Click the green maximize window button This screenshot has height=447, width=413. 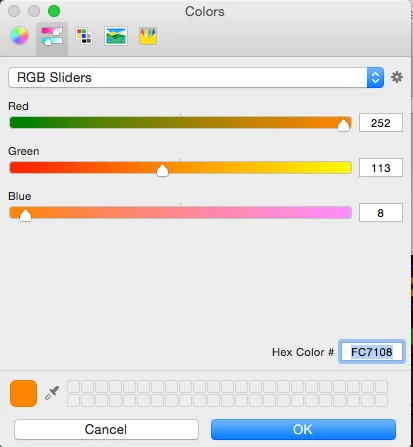tap(54, 11)
